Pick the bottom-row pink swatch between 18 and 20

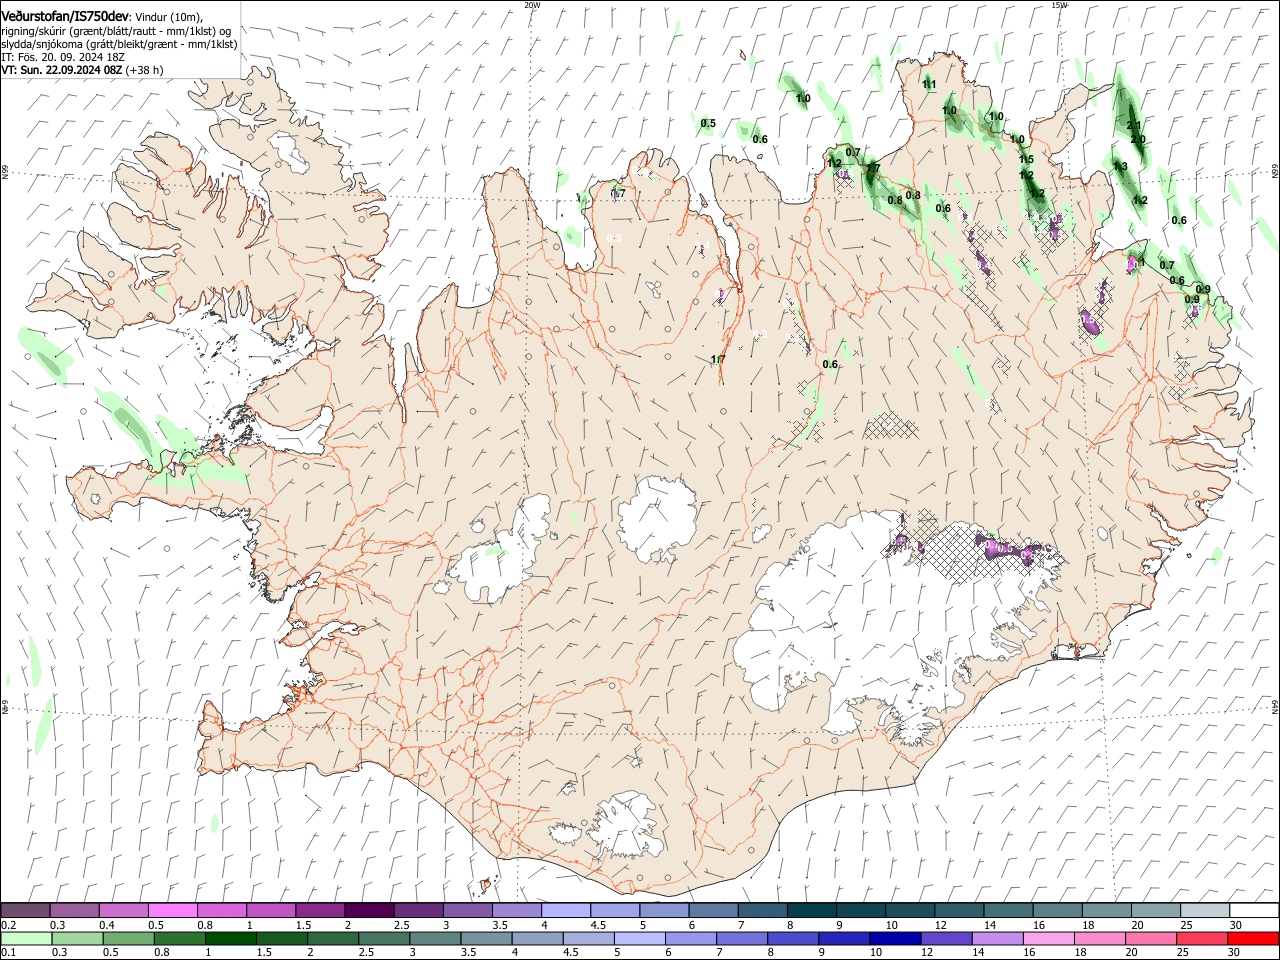pos(1101,938)
